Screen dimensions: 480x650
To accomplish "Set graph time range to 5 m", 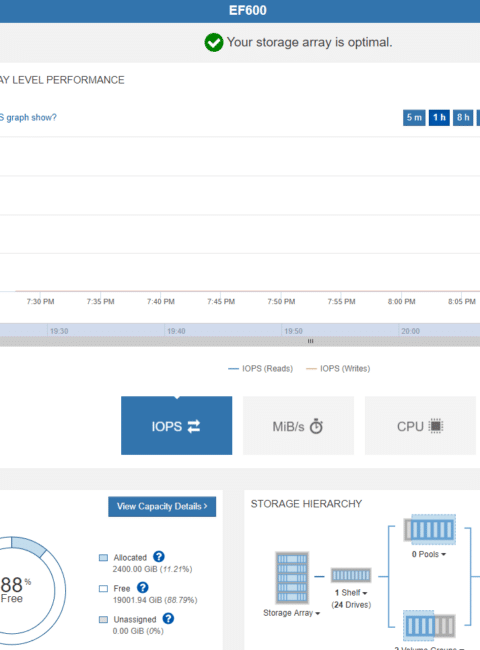I will [x=414, y=117].
